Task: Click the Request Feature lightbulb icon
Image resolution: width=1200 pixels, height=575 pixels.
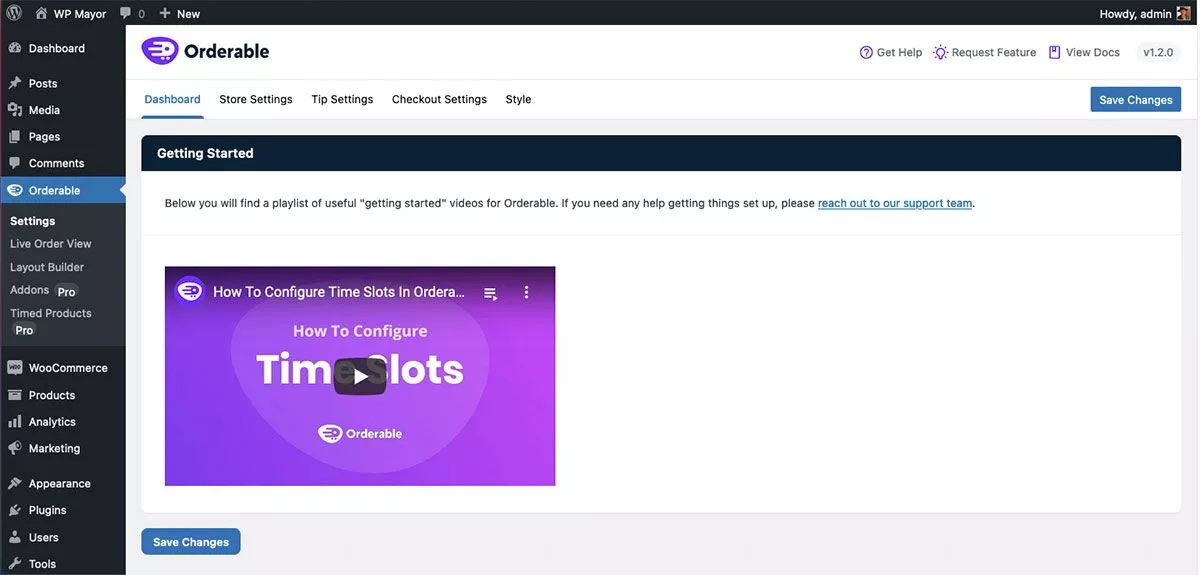Action: (940, 52)
